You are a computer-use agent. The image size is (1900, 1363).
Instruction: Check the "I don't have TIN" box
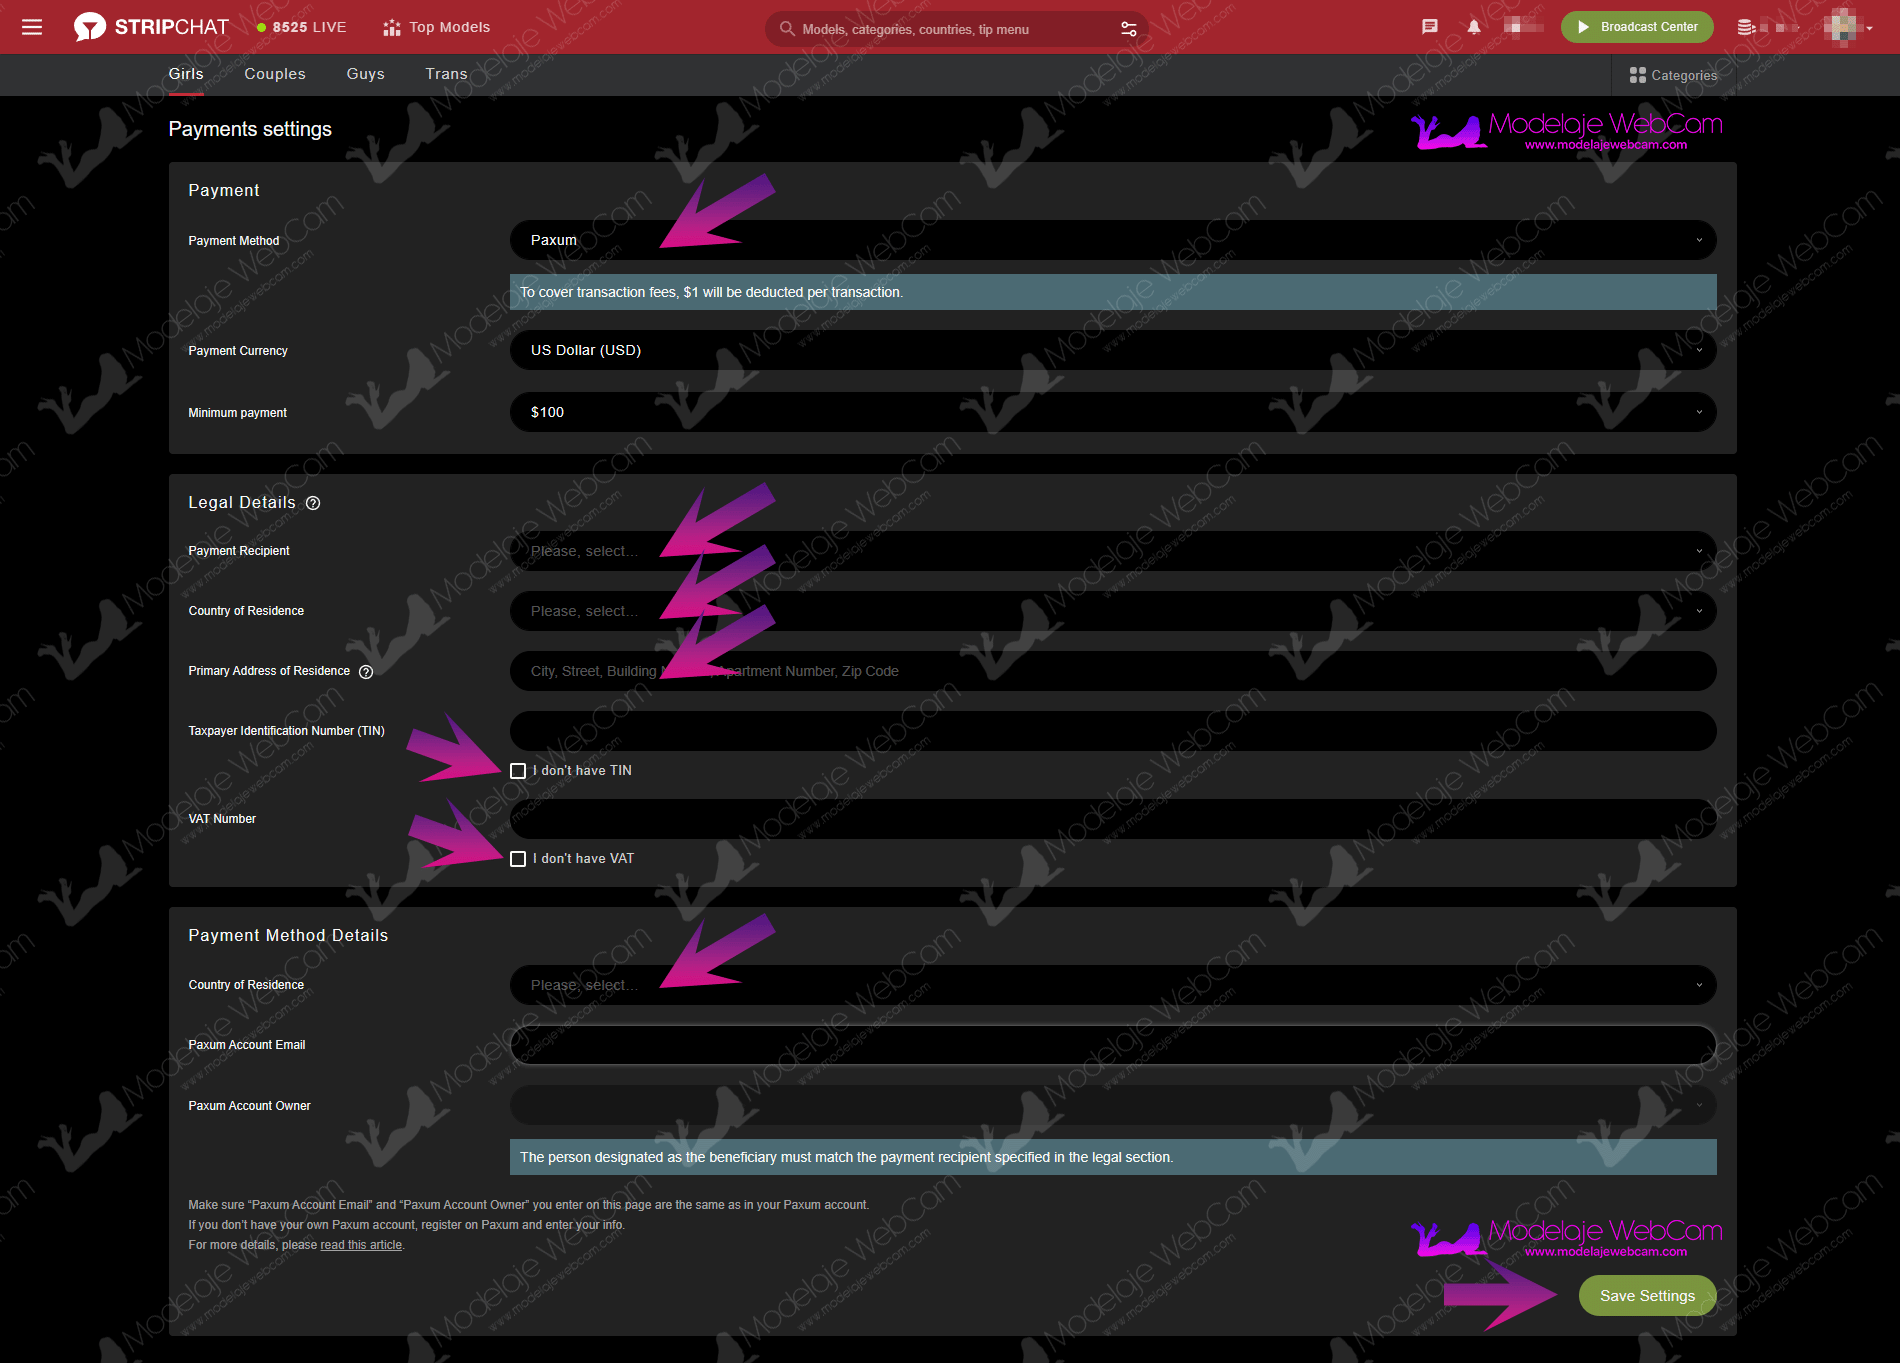pos(518,771)
